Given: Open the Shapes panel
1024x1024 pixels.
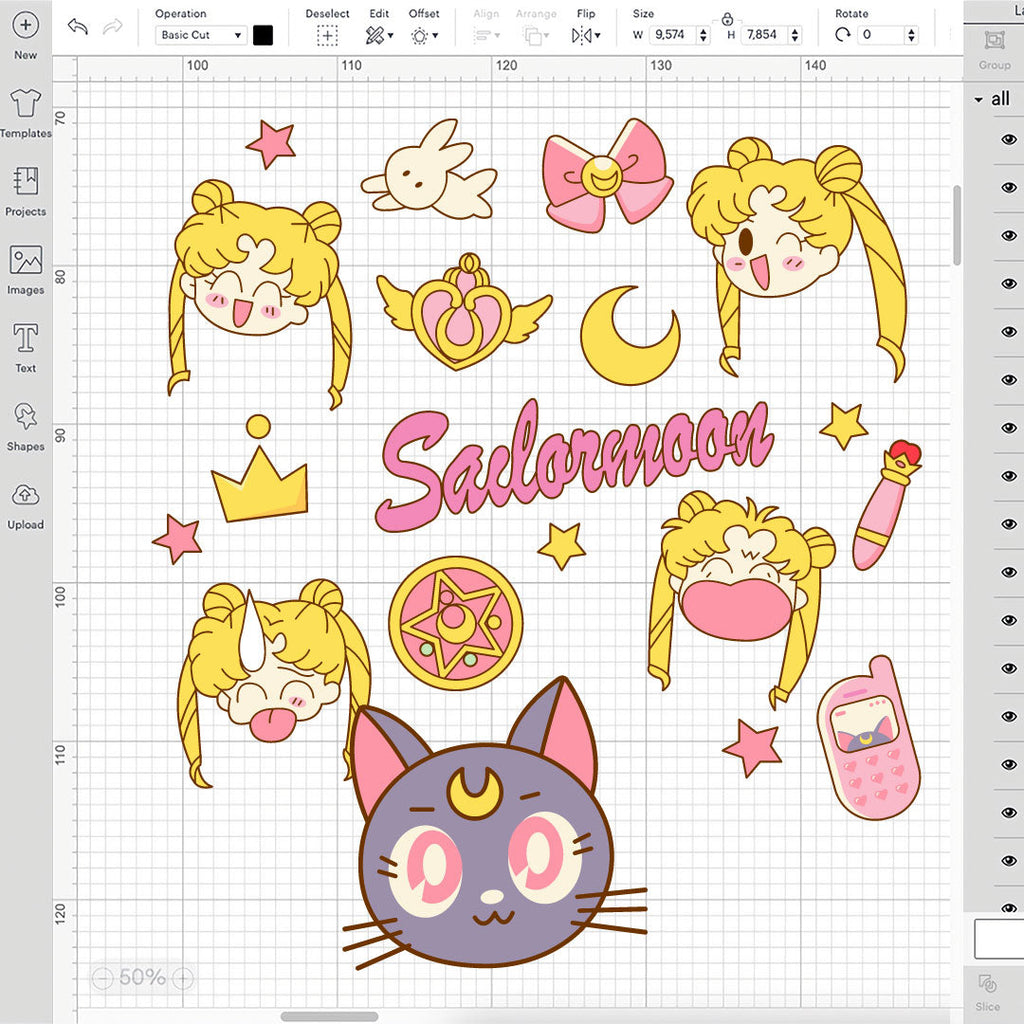Looking at the screenshot, I should [26, 424].
